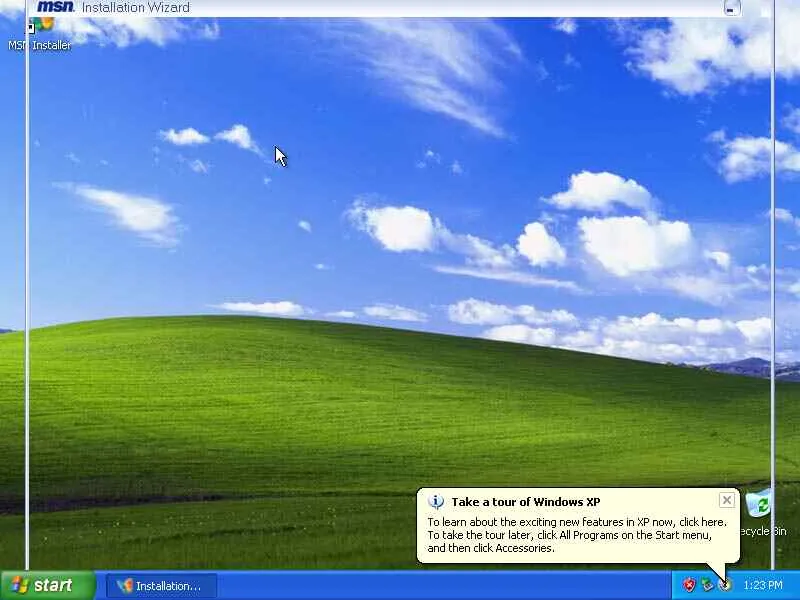Open the MSN Installer desktop shortcut

pos(39,34)
